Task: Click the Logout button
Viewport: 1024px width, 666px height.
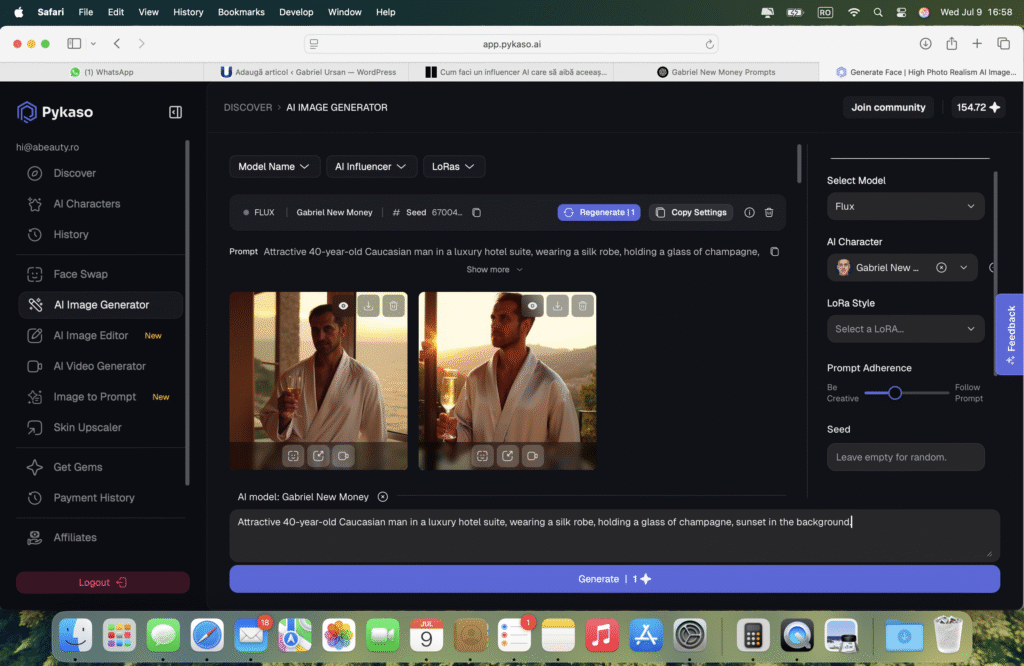Action: 103,582
